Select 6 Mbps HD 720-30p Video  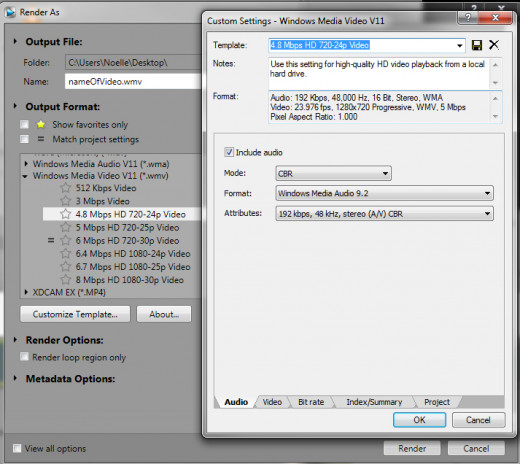[127, 240]
